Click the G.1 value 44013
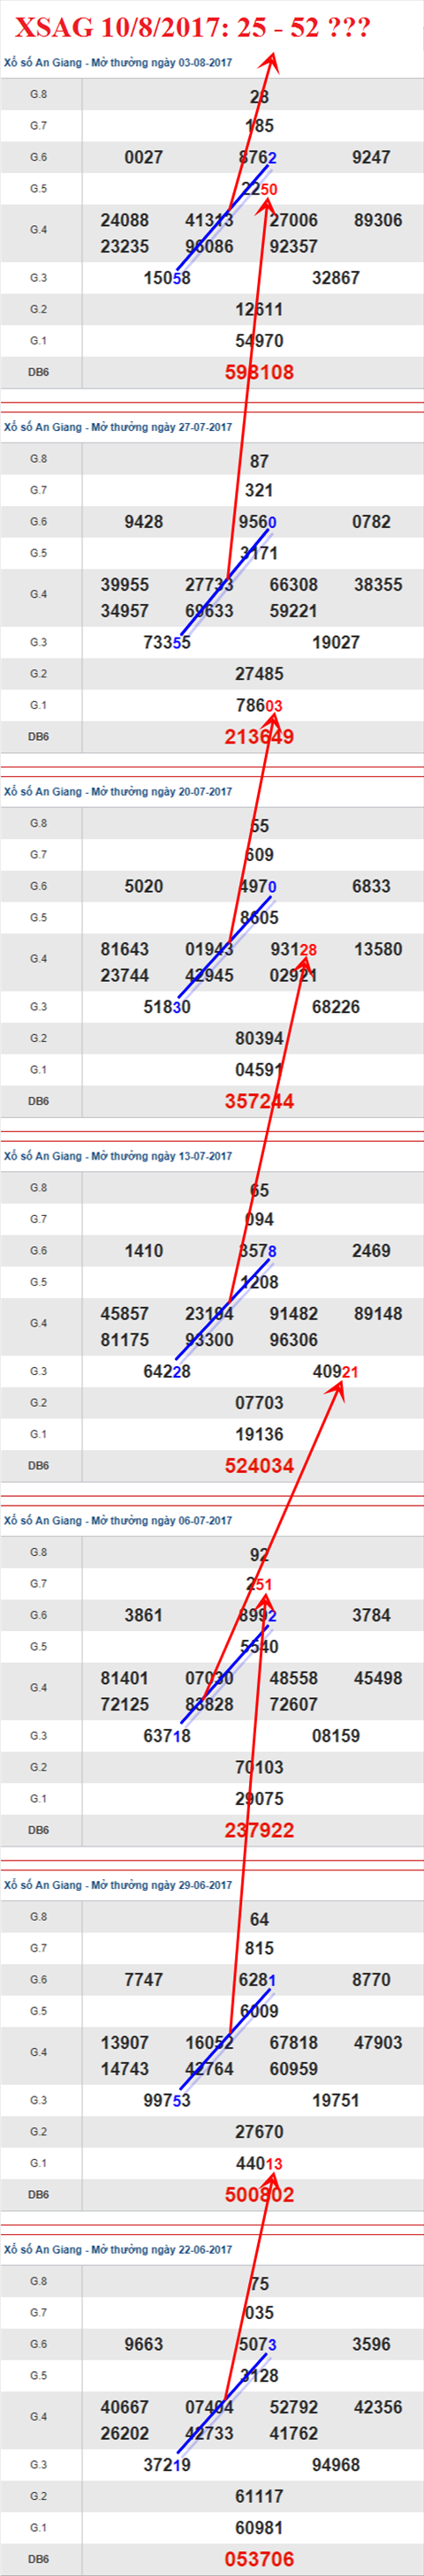This screenshot has height=2576, width=424. tap(259, 2163)
